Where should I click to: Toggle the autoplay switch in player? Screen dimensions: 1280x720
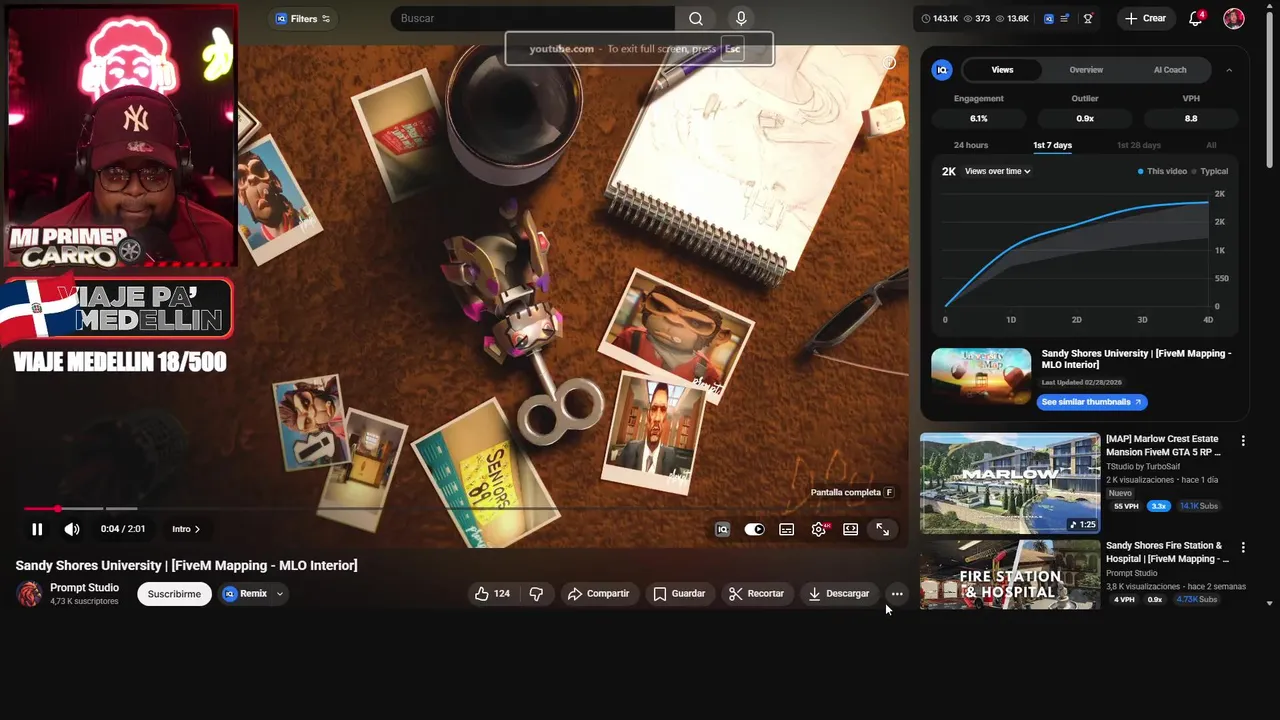pyautogui.click(x=754, y=529)
